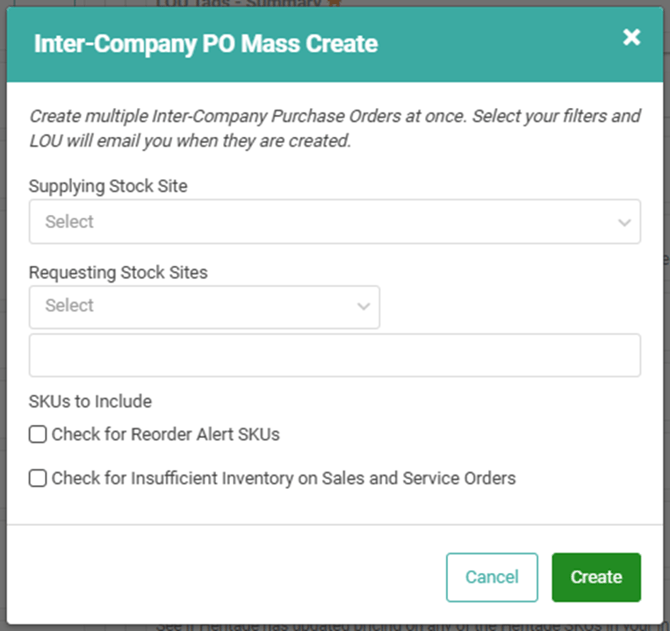Click the Requesting Stock Sites chevron arrow
Screen dimensions: 670x631
click(x=364, y=307)
